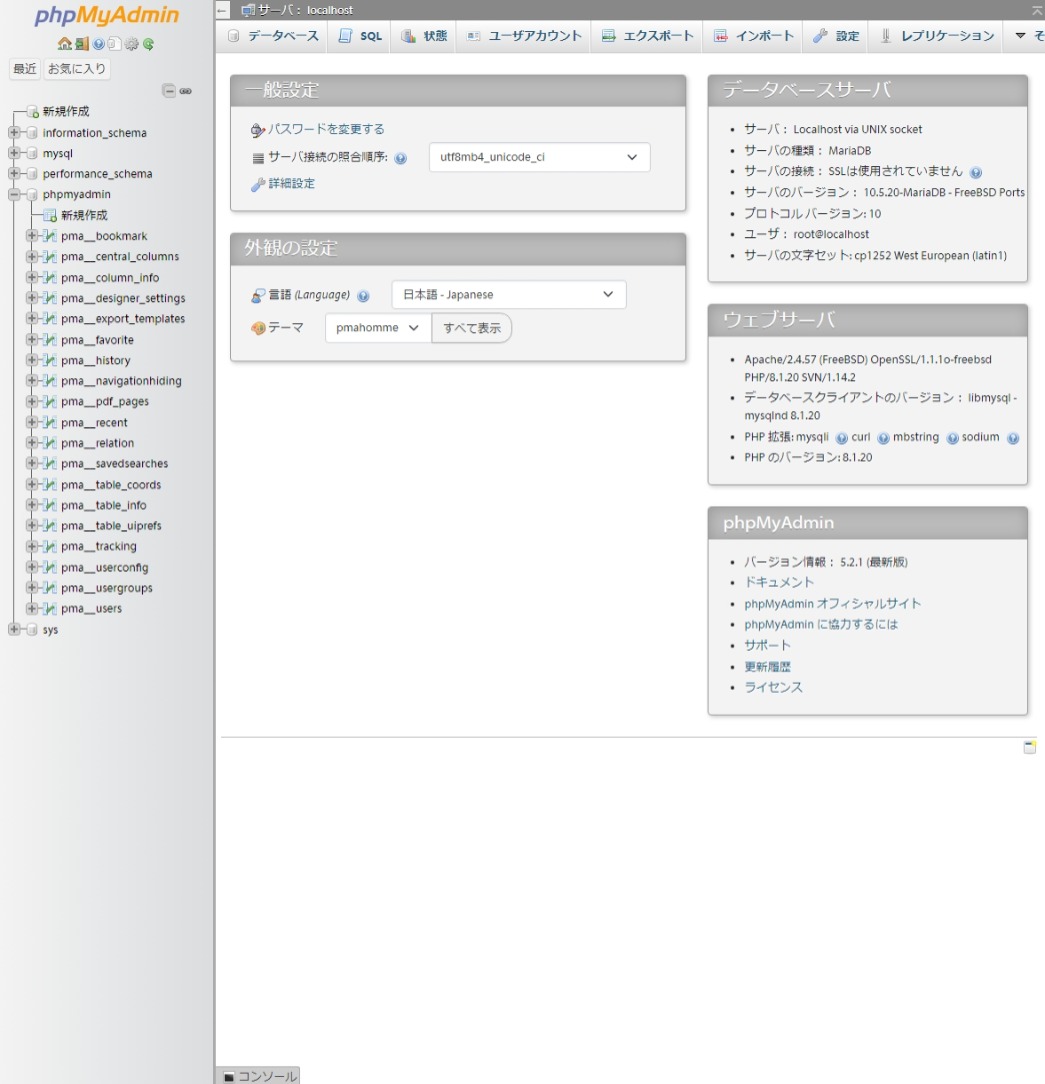Click the new table icon under phpmyadmin
The height and width of the screenshot is (1084, 1045).
pos(49,215)
